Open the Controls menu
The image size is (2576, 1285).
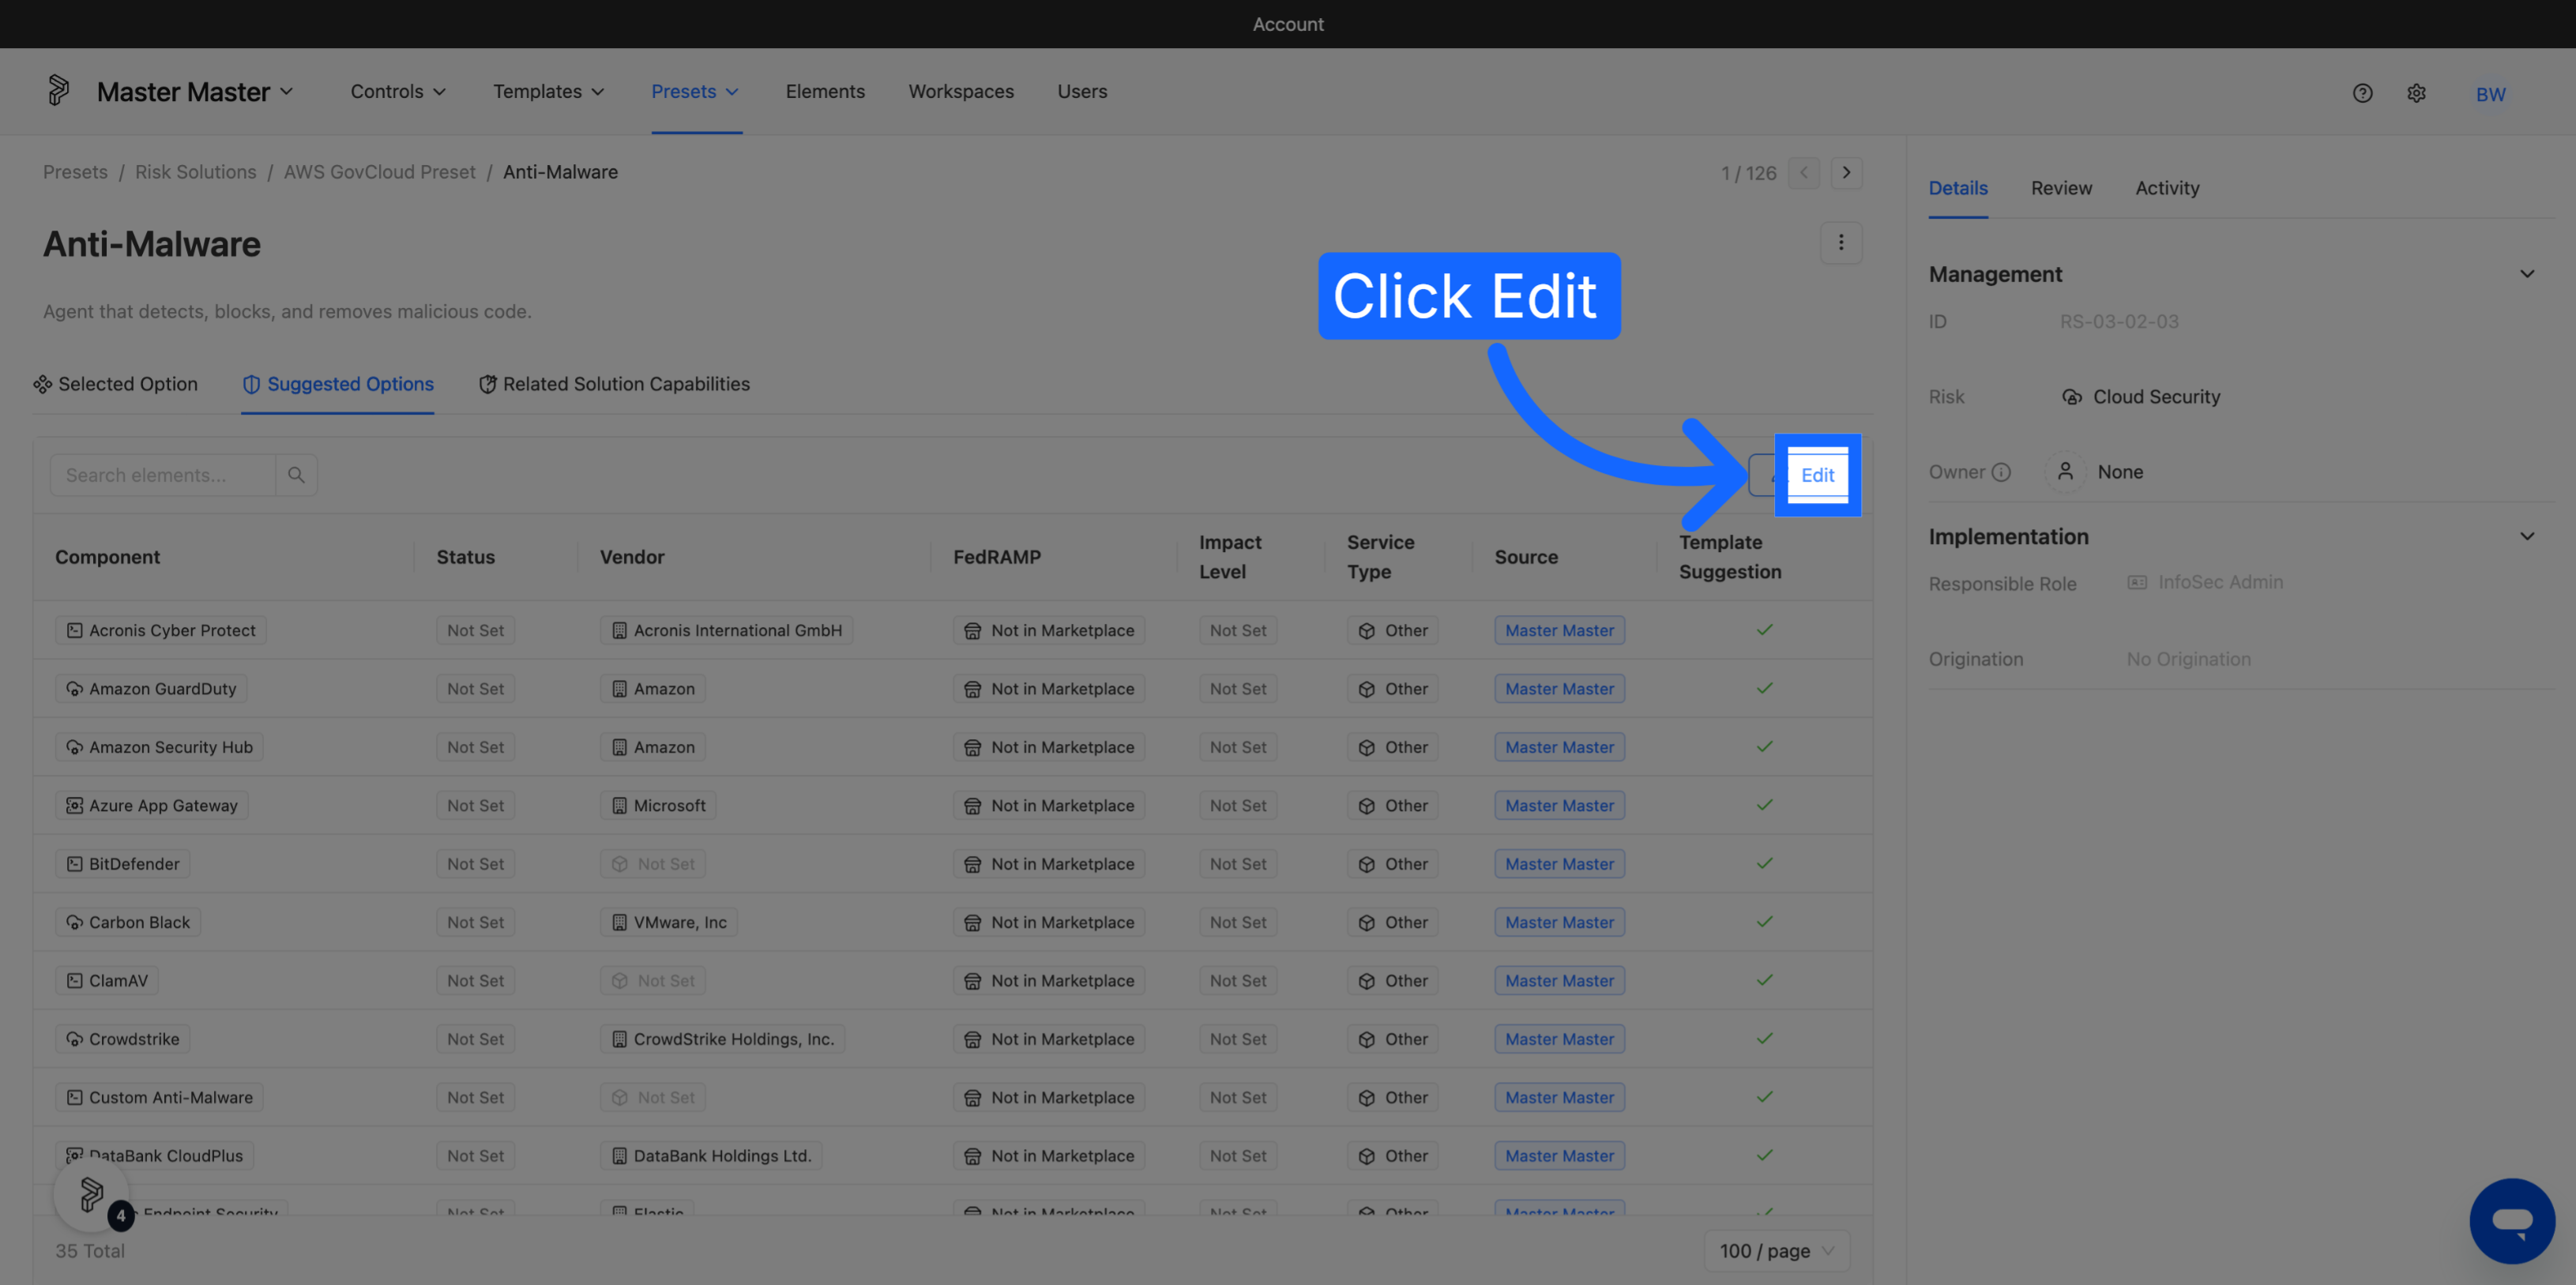click(398, 91)
